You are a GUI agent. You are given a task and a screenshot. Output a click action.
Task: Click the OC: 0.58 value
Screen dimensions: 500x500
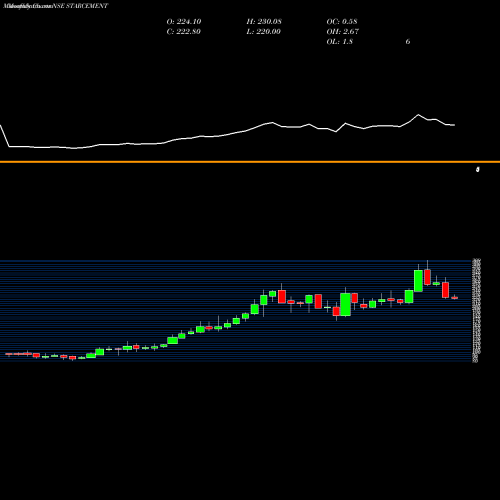coord(342,22)
